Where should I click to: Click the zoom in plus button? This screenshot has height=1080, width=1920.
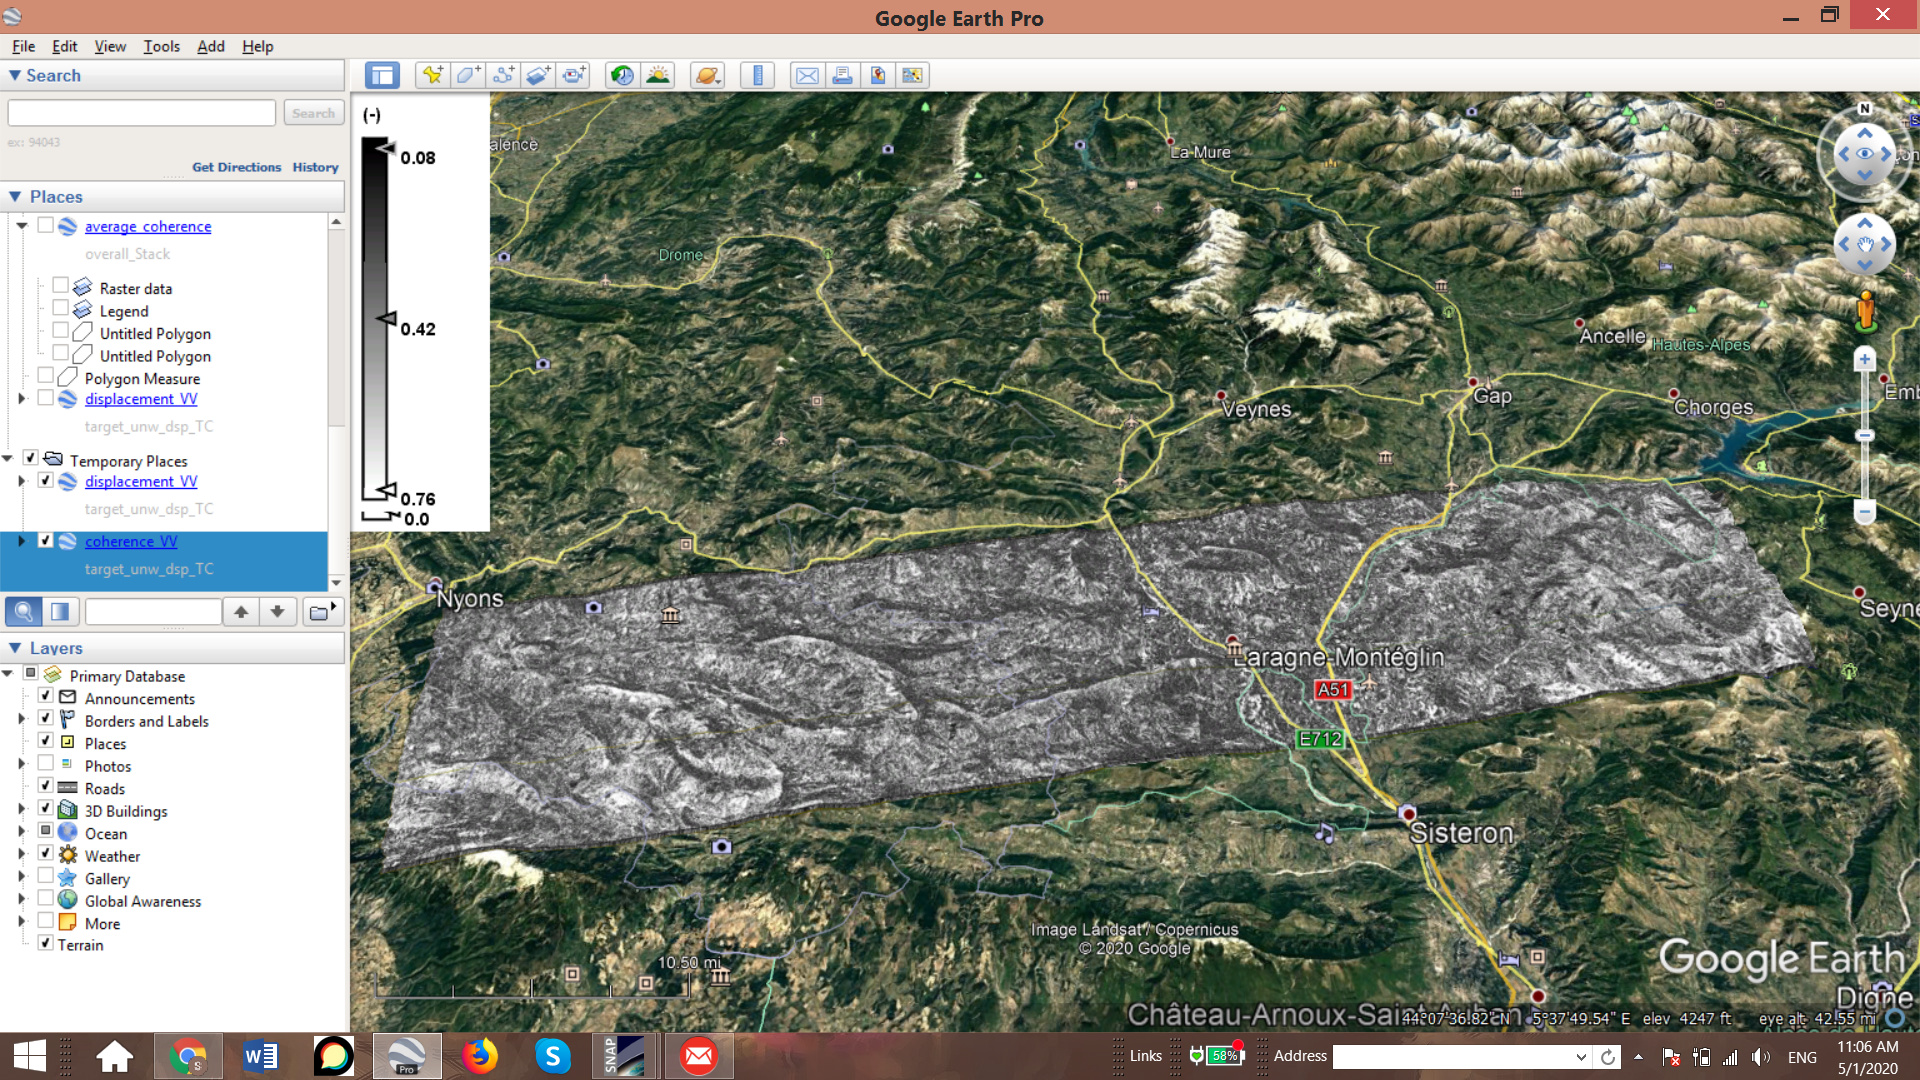point(1864,359)
